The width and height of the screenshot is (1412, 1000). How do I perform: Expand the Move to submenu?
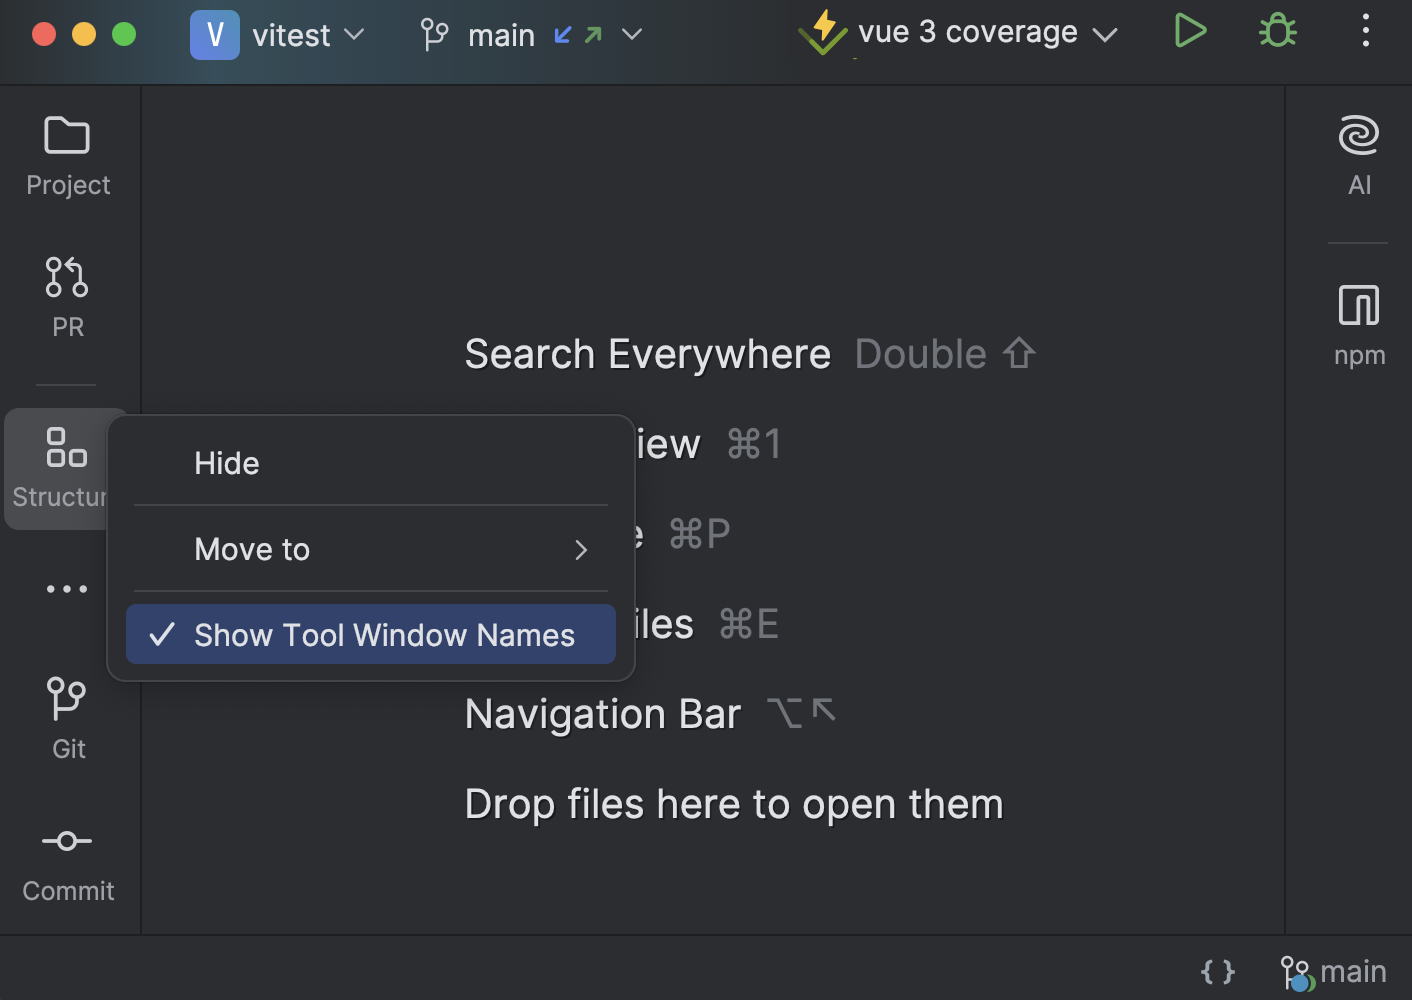pos(370,549)
